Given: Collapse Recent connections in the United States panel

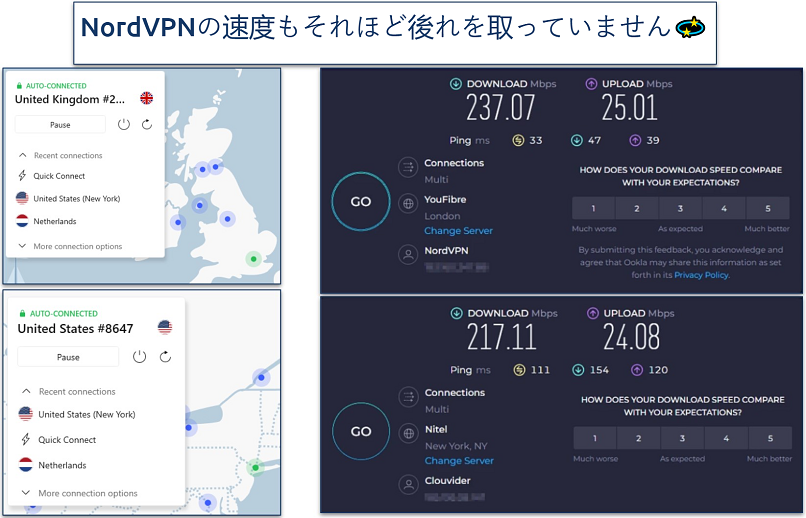Looking at the screenshot, I should (x=26, y=392).
